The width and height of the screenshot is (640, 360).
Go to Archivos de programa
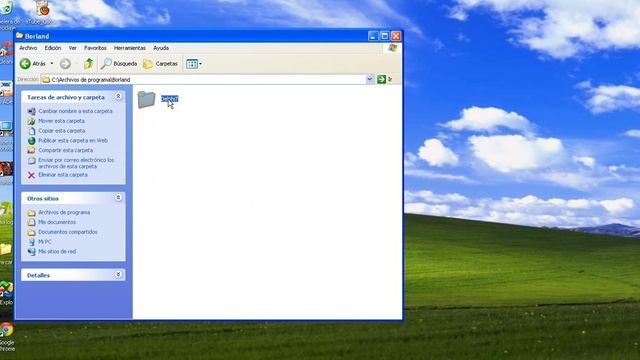(x=64, y=212)
